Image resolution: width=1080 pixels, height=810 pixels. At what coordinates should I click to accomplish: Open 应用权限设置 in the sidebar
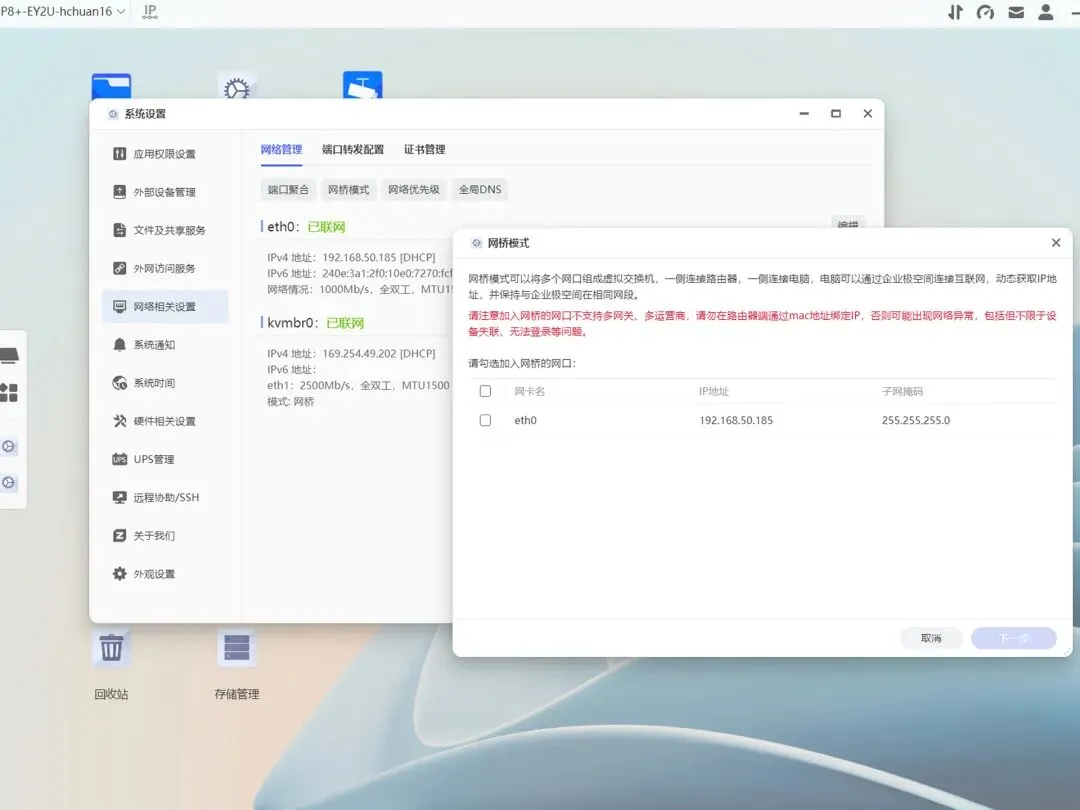pos(165,154)
